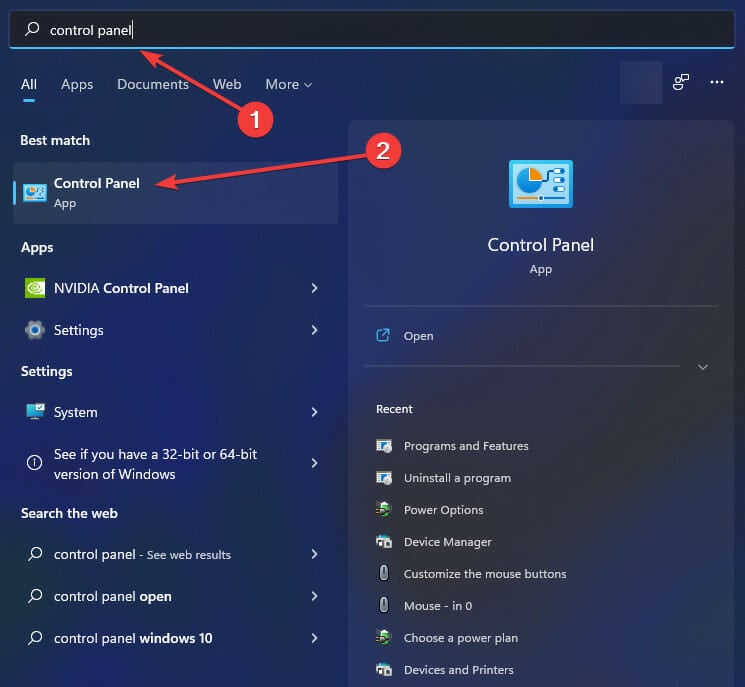
Task: Click the Open external-link icon
Action: click(x=383, y=335)
